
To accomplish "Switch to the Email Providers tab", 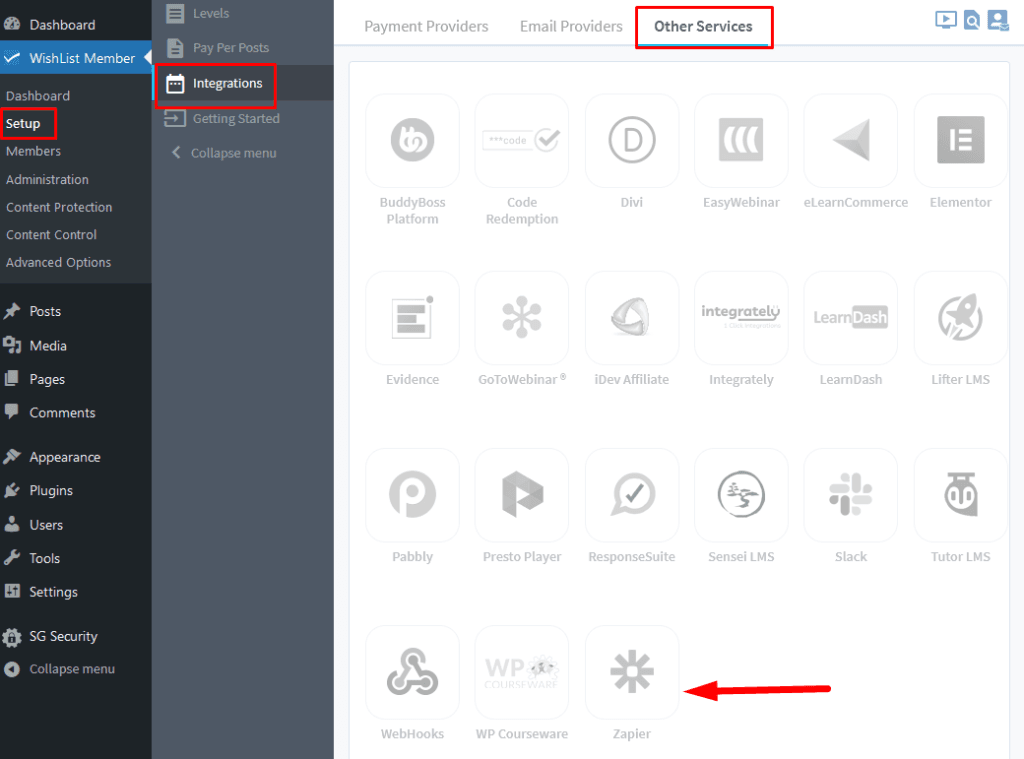I will [x=571, y=26].
